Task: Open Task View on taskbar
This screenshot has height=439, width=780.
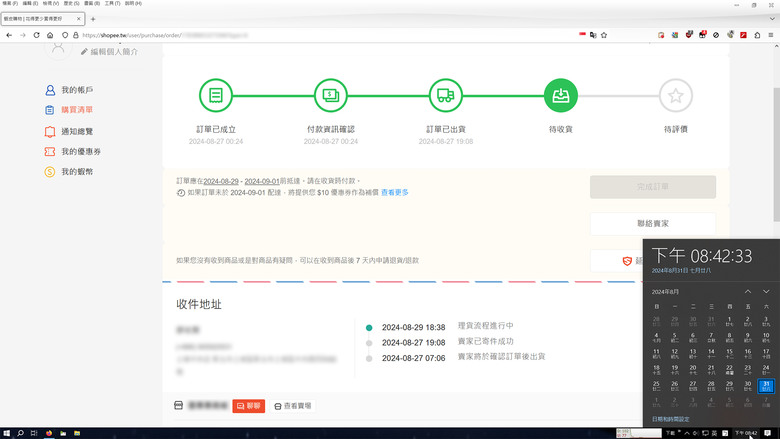Action: tap(34, 433)
